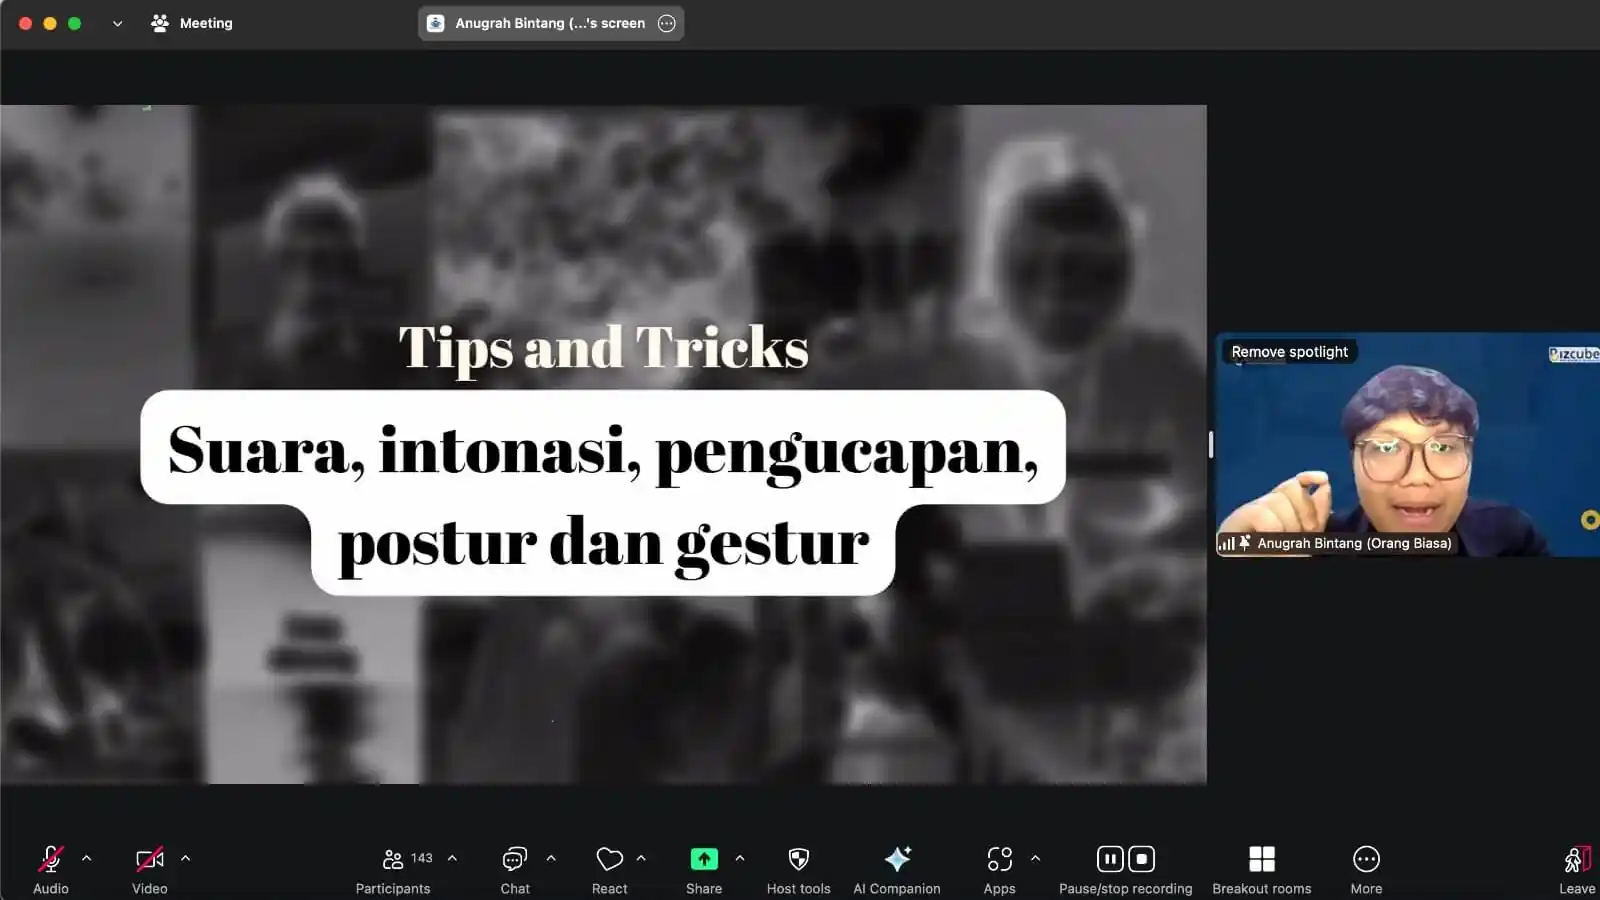Expand chevron next to Chat
This screenshot has height=900, width=1600.
pos(551,858)
